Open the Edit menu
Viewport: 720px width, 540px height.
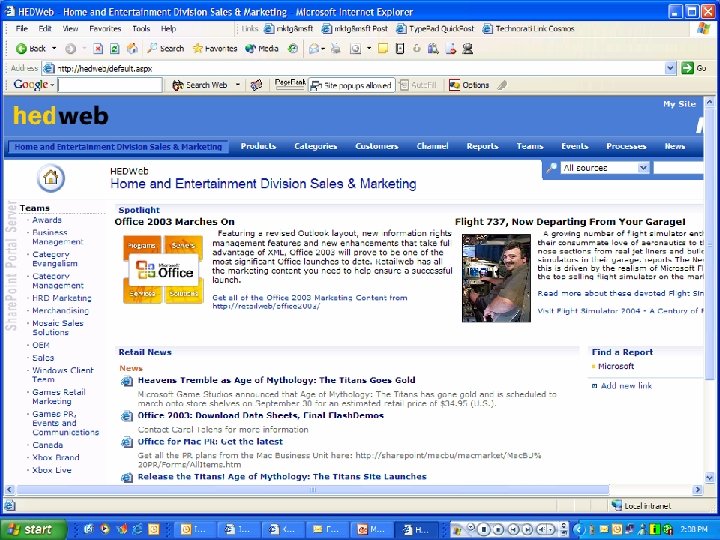coord(45,28)
